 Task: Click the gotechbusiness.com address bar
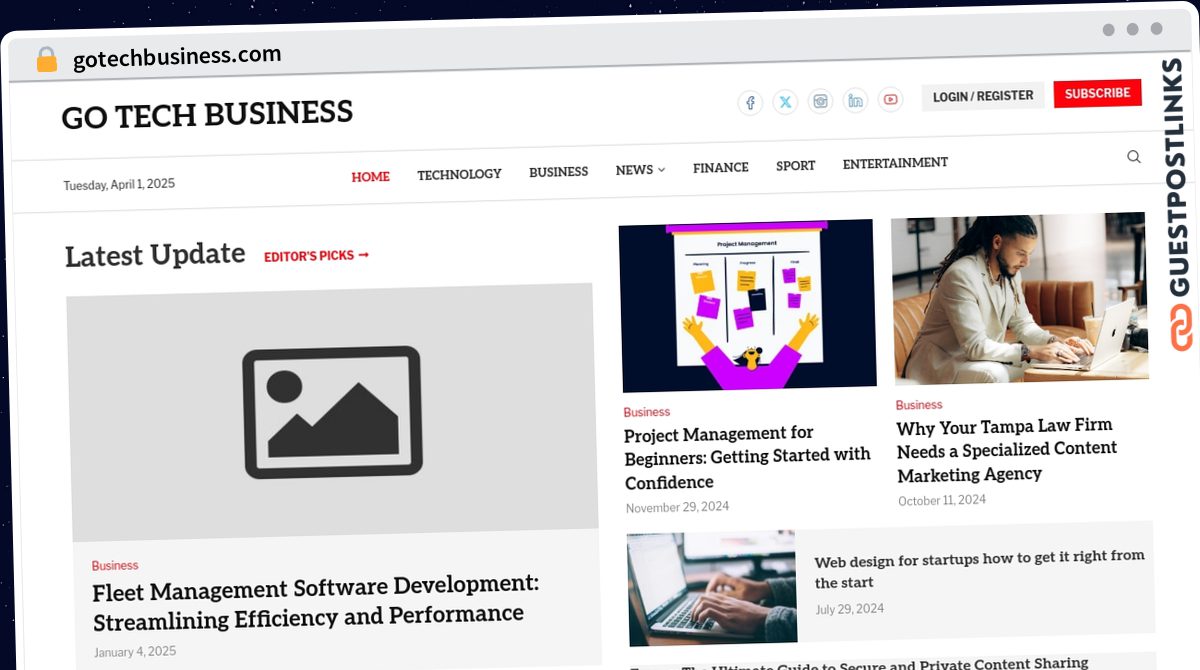[x=177, y=57]
